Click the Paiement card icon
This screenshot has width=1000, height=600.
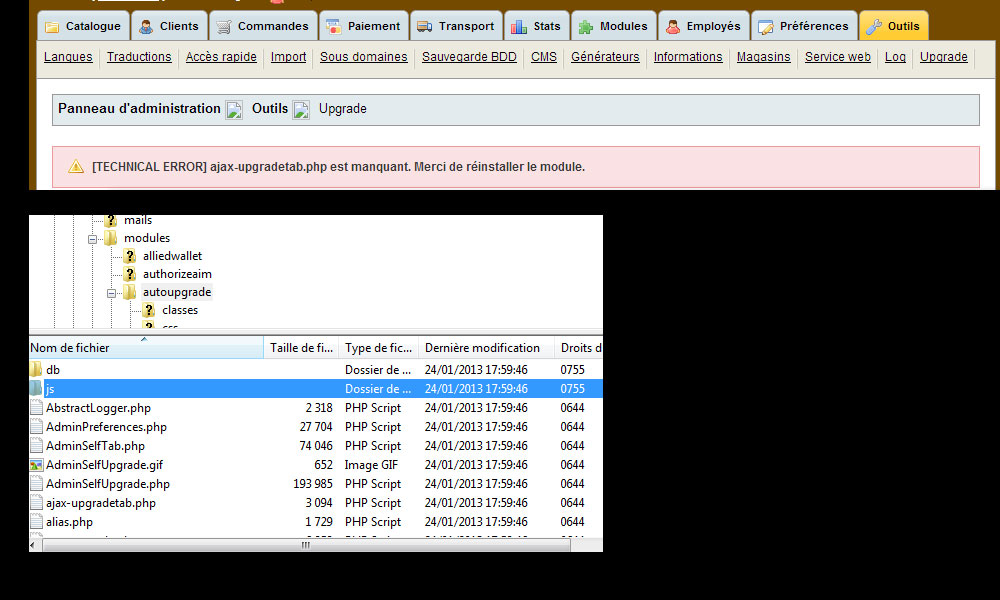[334, 27]
